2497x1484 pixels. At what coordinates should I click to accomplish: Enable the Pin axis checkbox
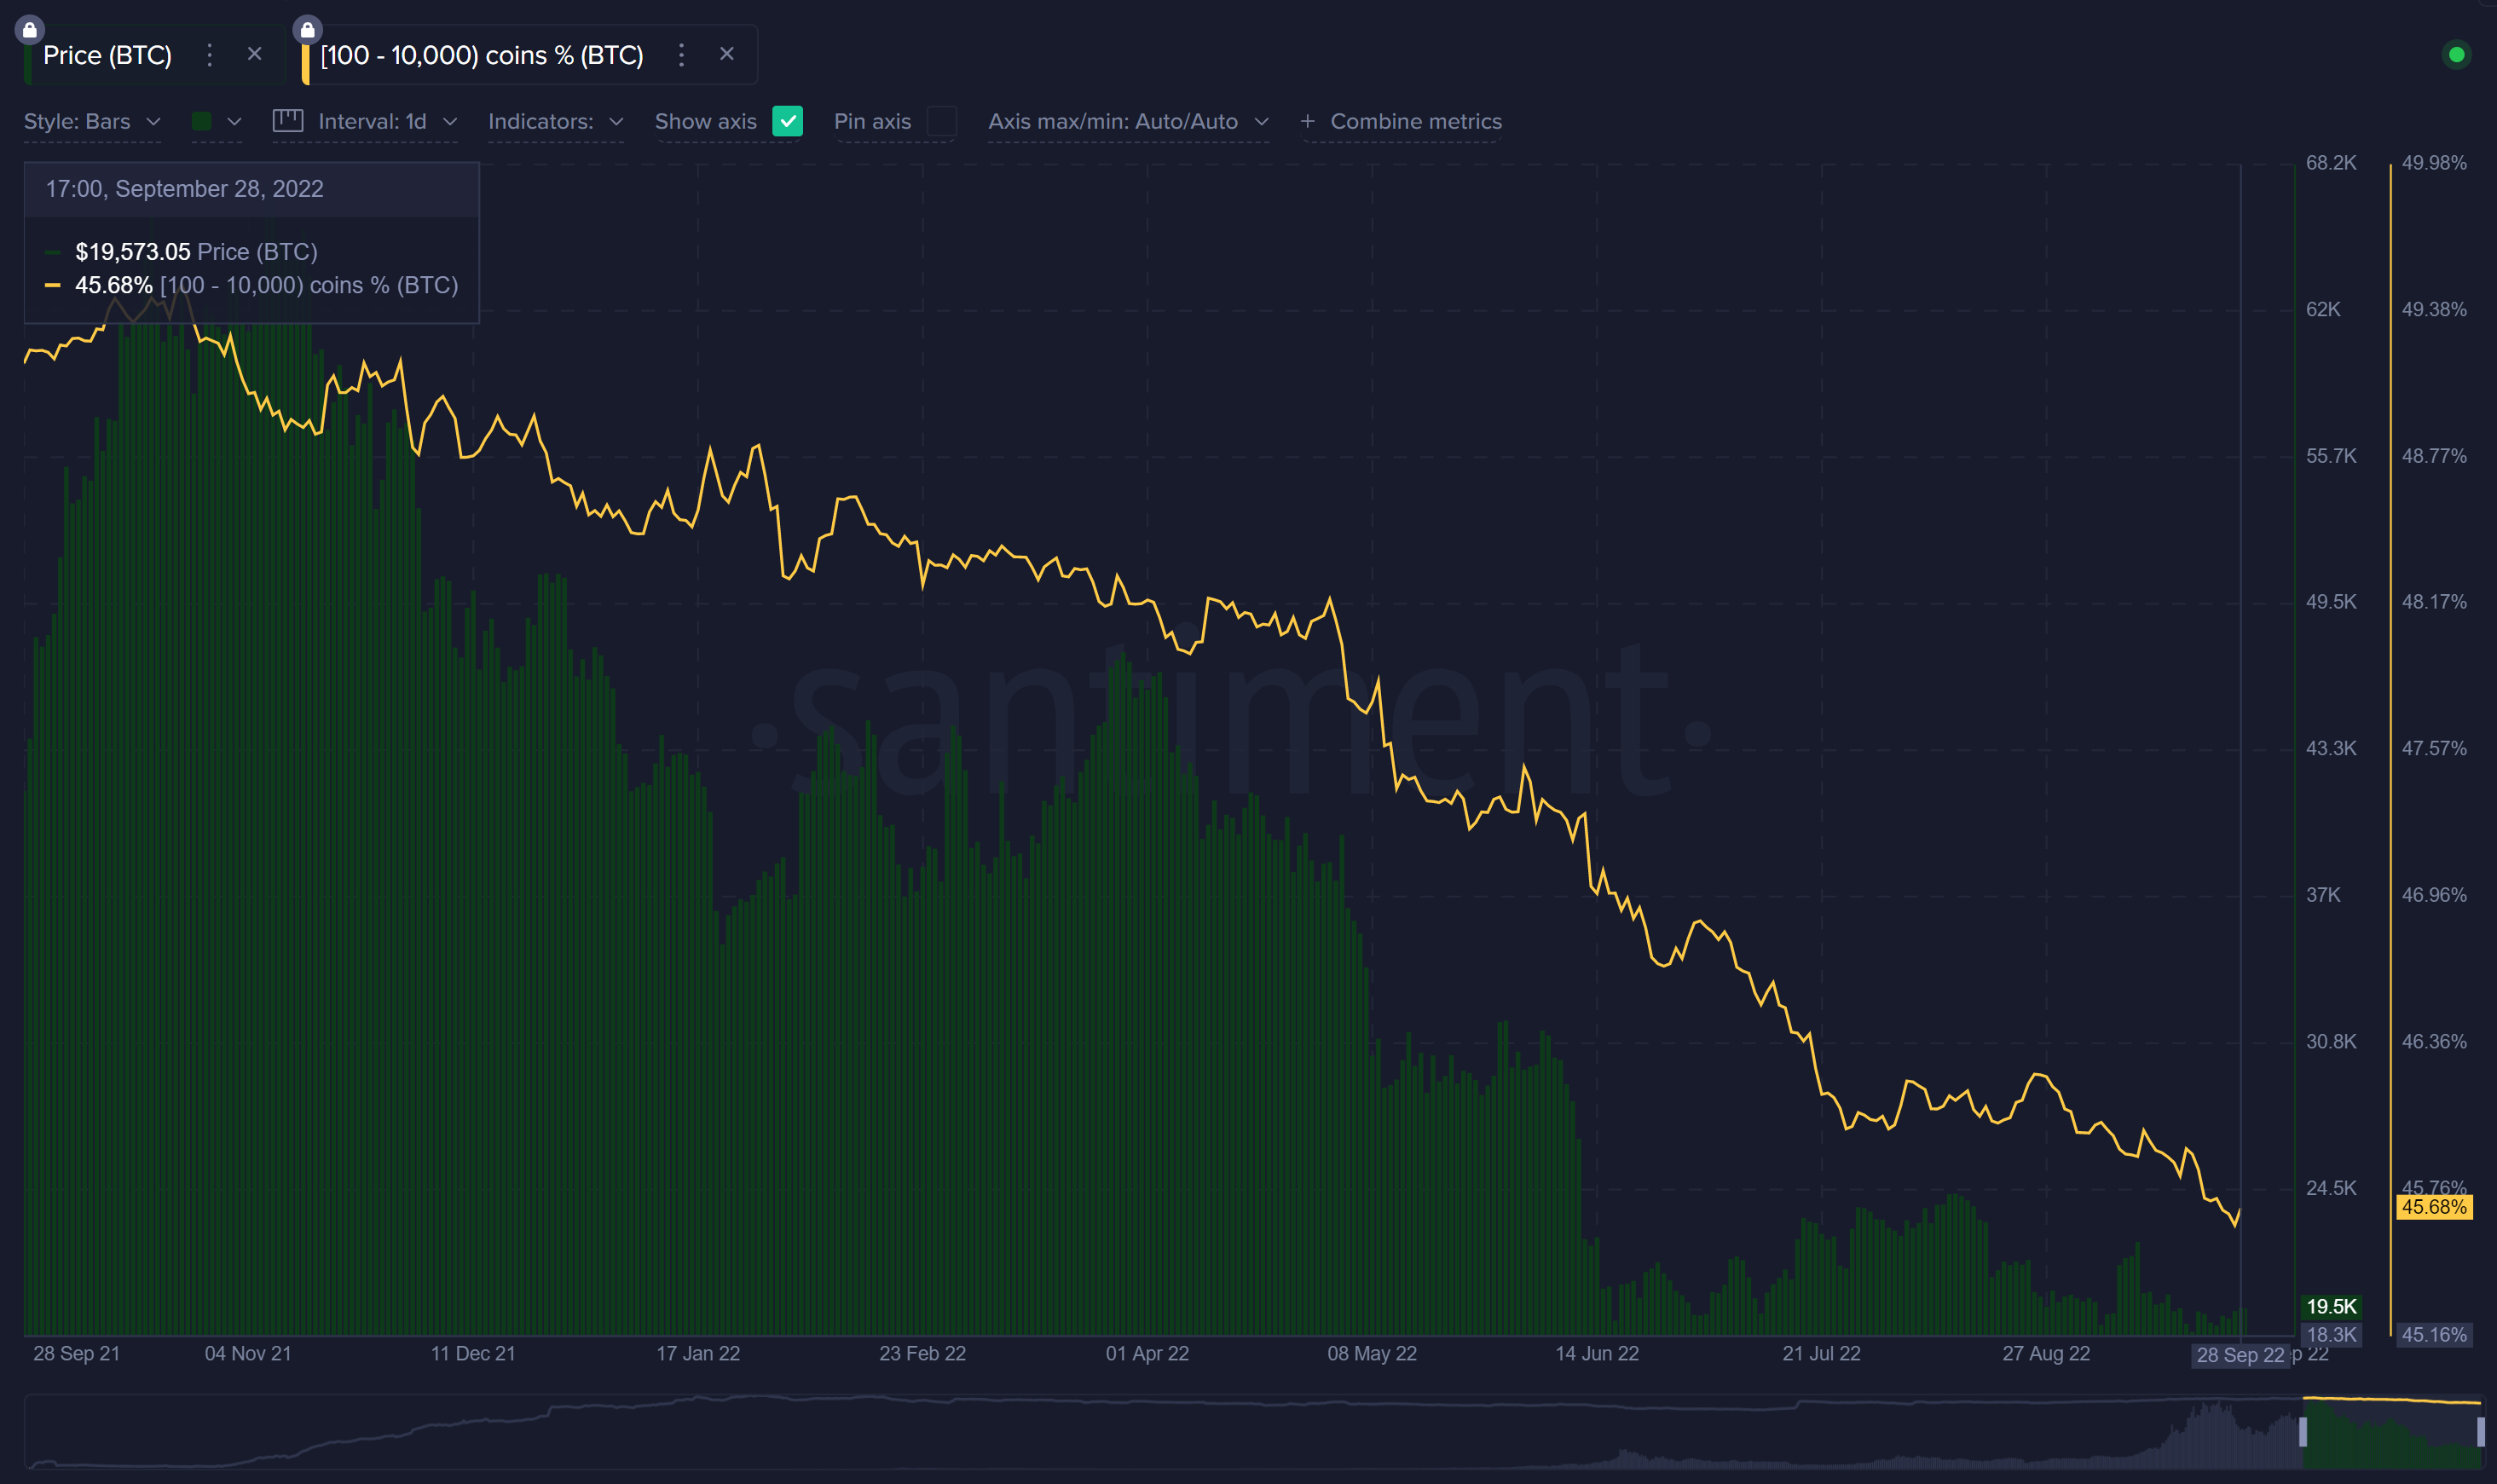[941, 121]
